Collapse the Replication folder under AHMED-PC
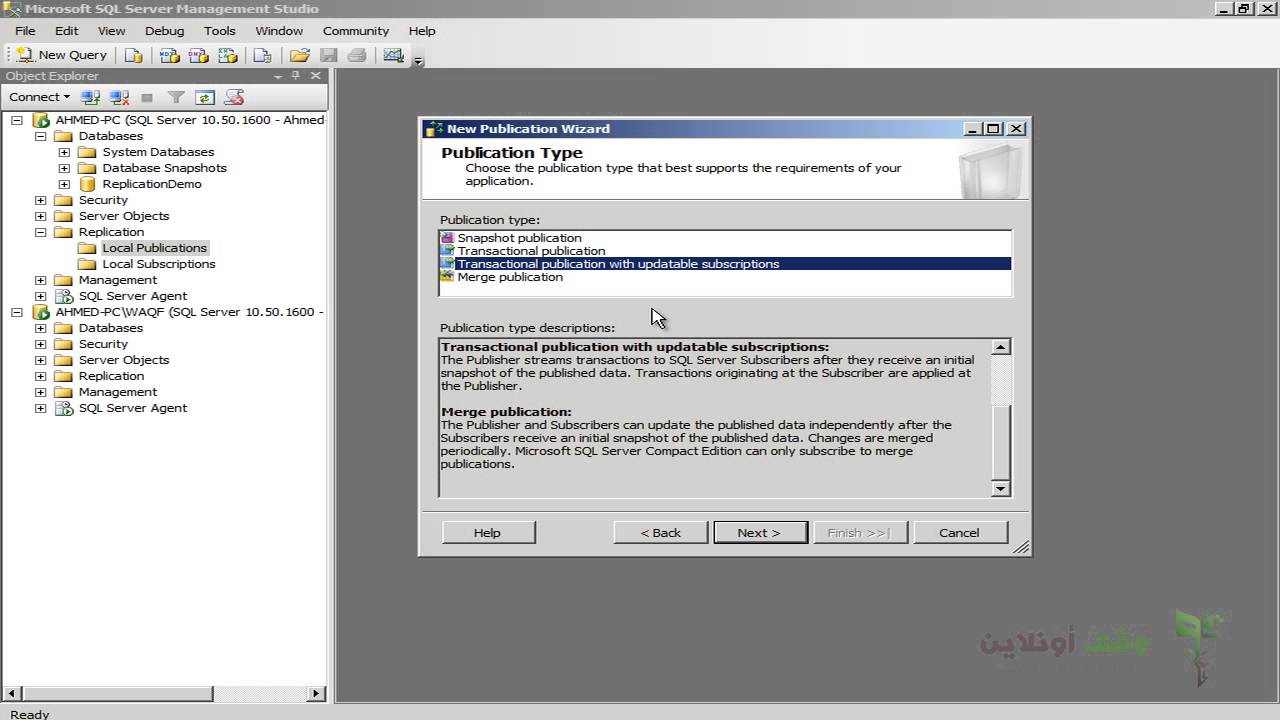This screenshot has height=720, width=1280. [x=41, y=232]
